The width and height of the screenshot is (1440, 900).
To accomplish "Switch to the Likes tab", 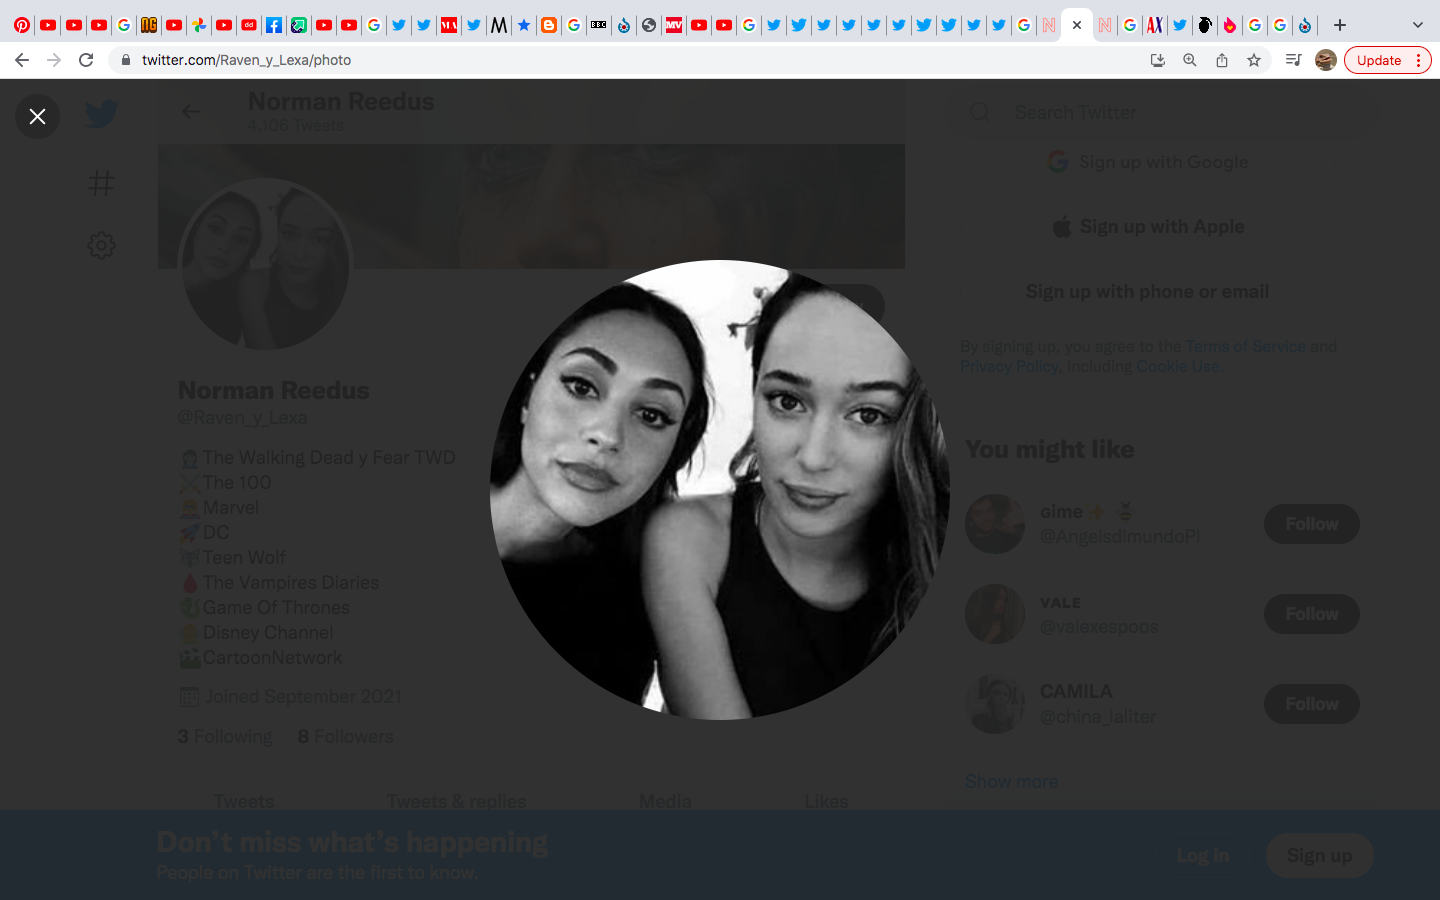I will pyautogui.click(x=826, y=800).
